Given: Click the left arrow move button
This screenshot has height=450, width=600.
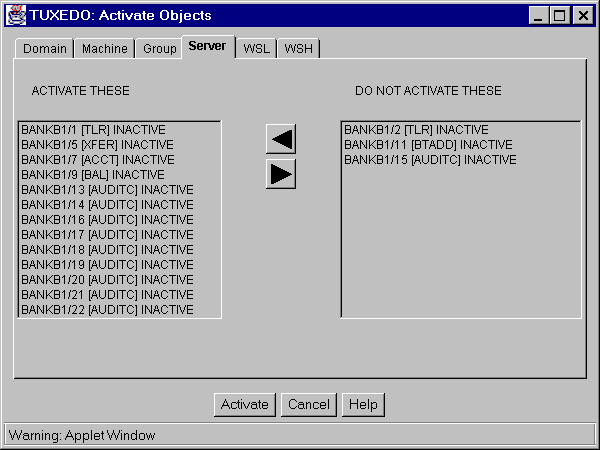Looking at the screenshot, I should (x=281, y=139).
